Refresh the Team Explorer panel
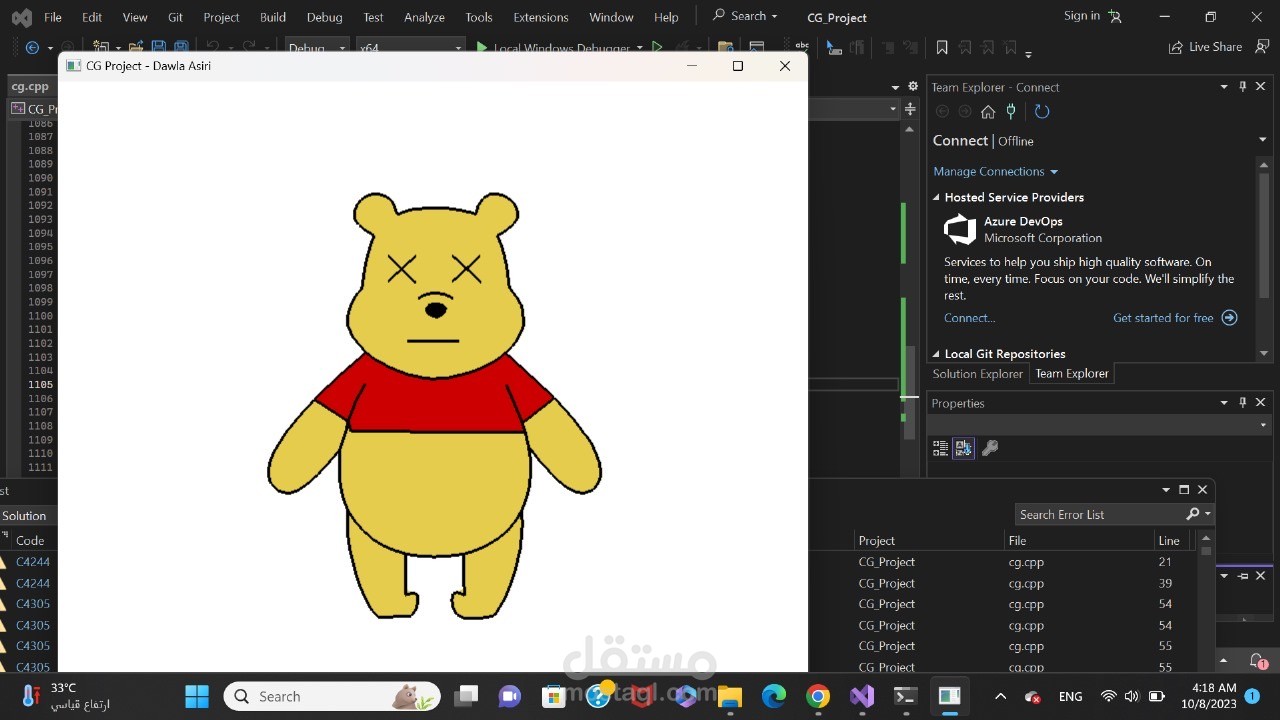1280x720 pixels. pos(1042,112)
